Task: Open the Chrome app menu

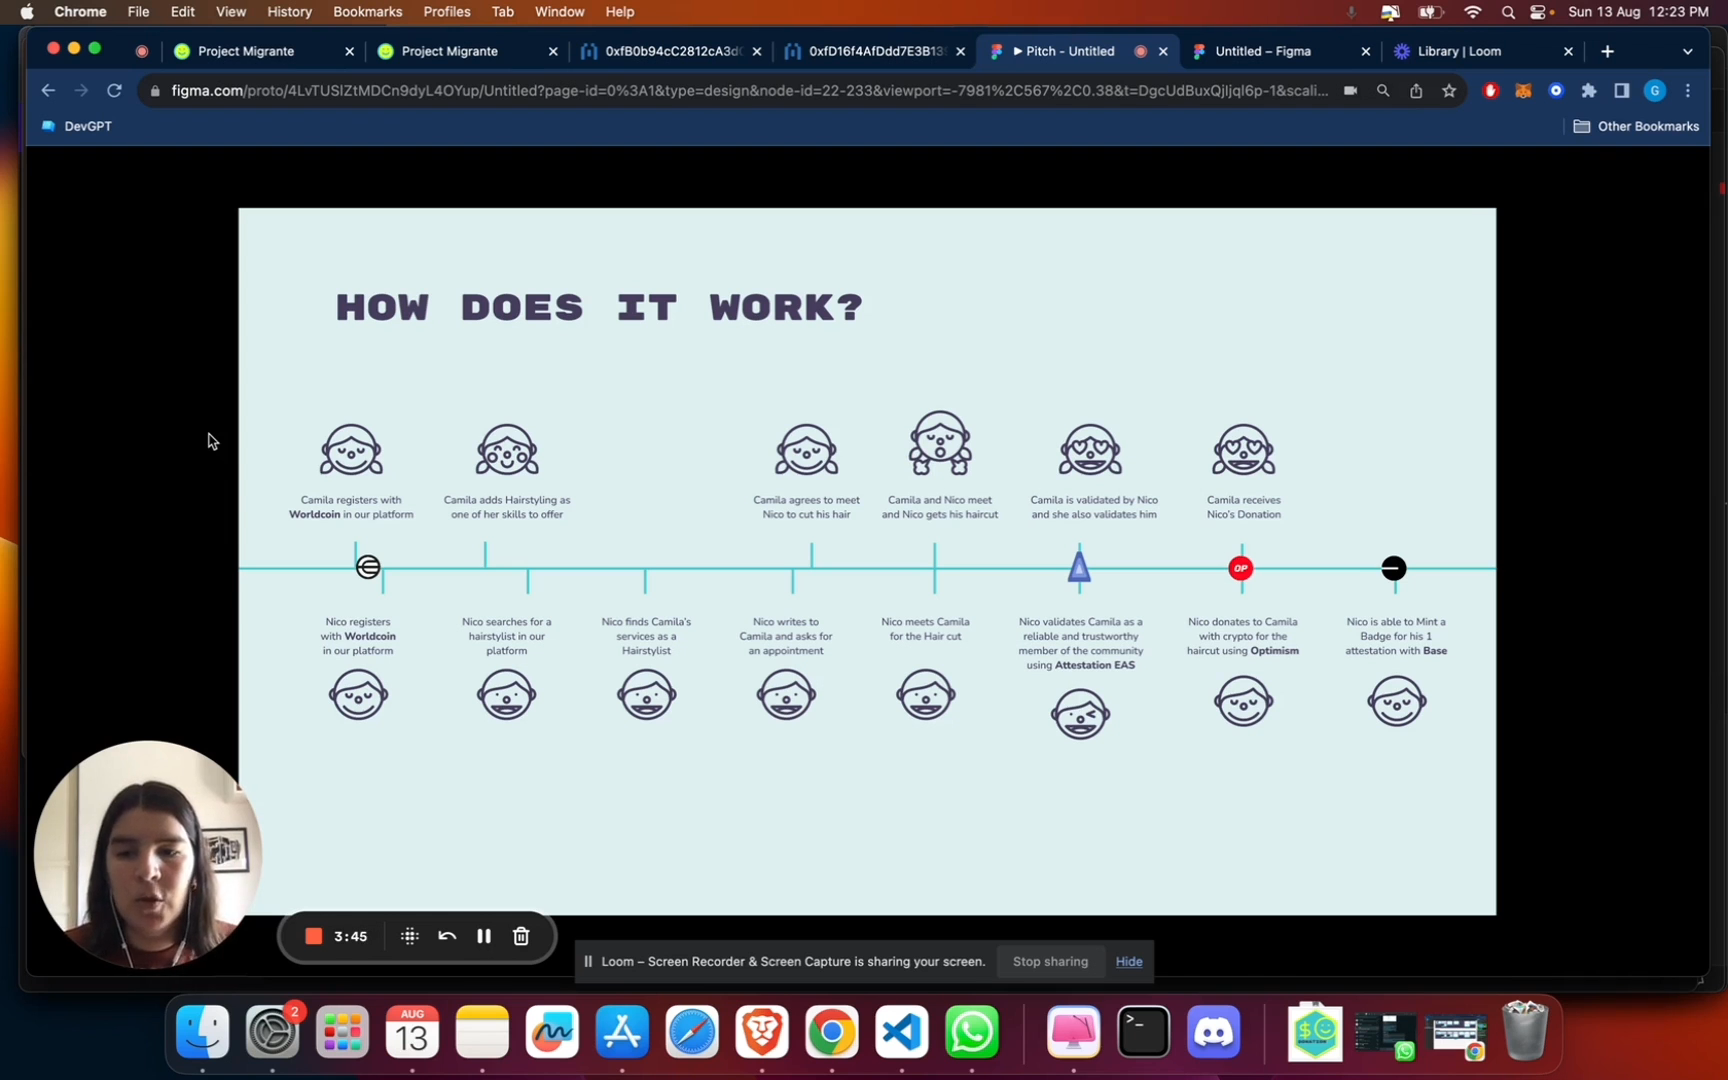Action: 80,12
